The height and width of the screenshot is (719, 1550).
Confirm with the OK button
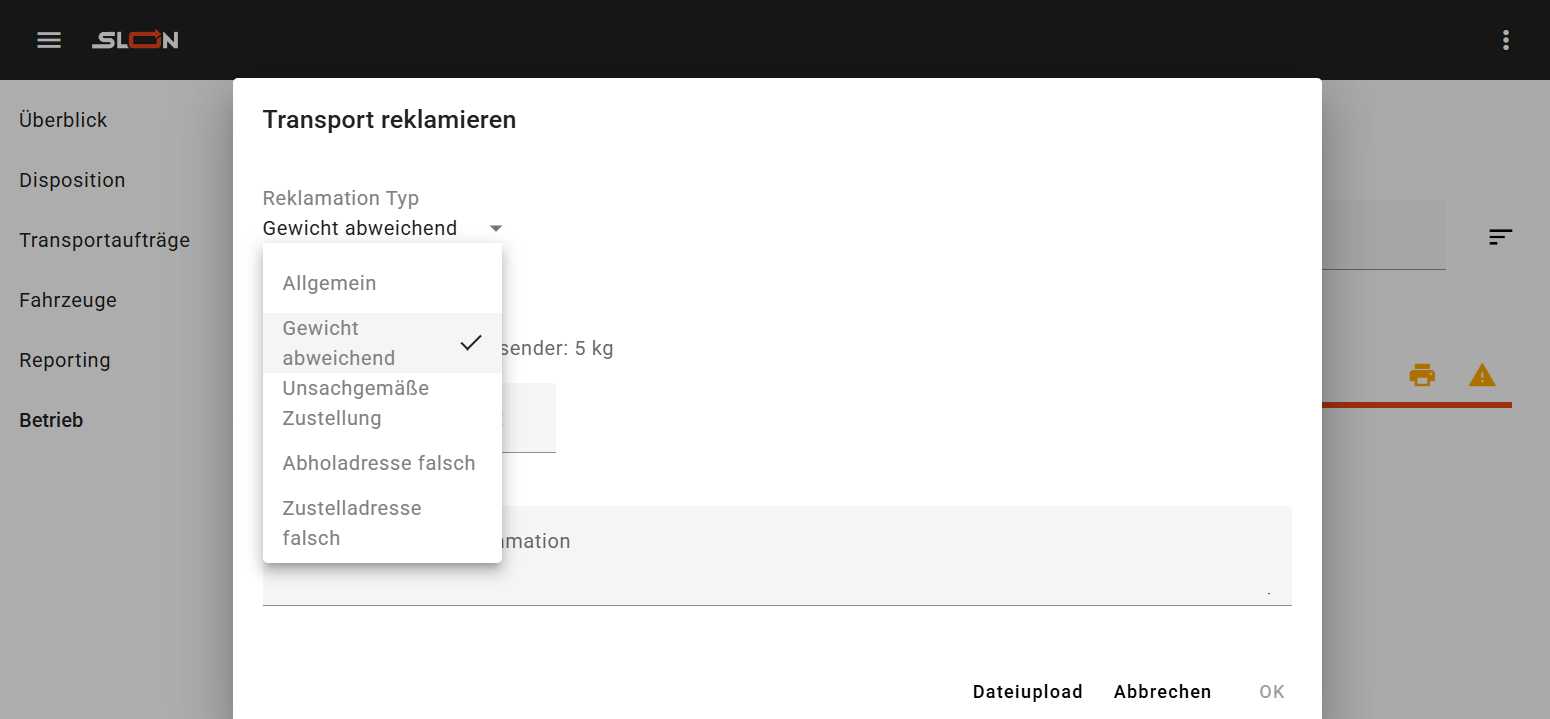click(x=1271, y=692)
